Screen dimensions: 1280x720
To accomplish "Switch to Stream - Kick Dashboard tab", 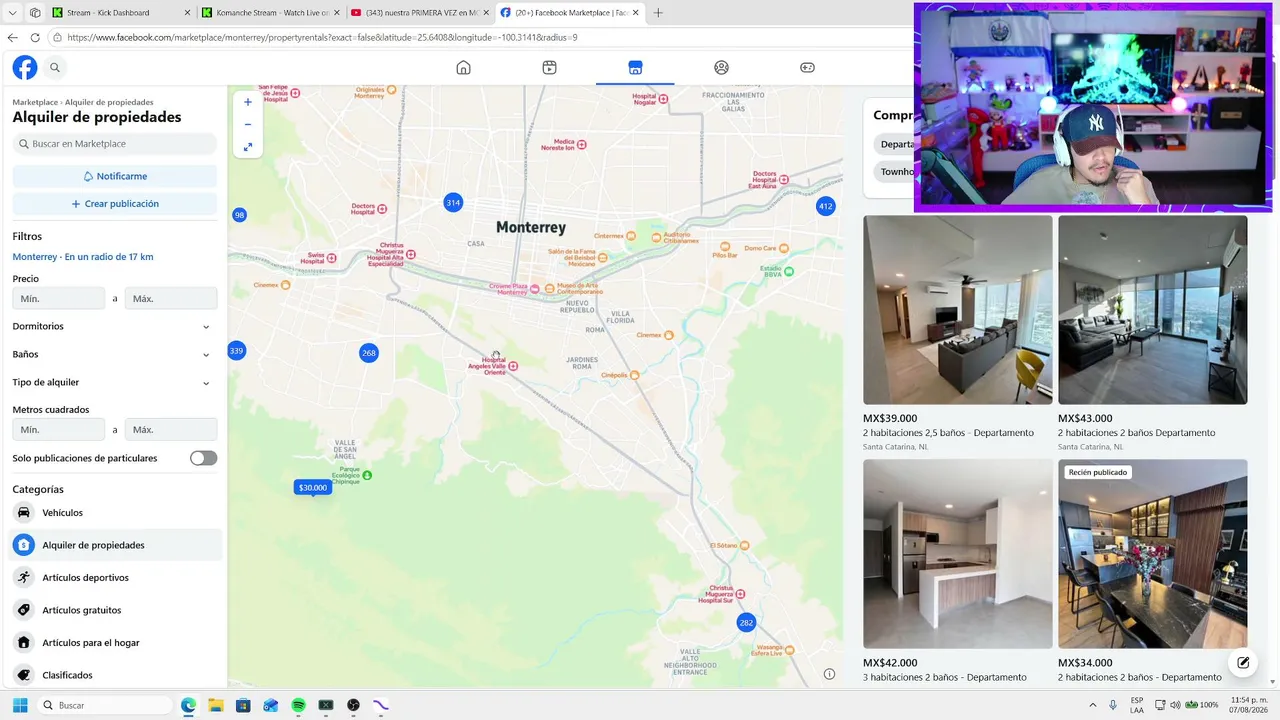I will click(x=122, y=13).
